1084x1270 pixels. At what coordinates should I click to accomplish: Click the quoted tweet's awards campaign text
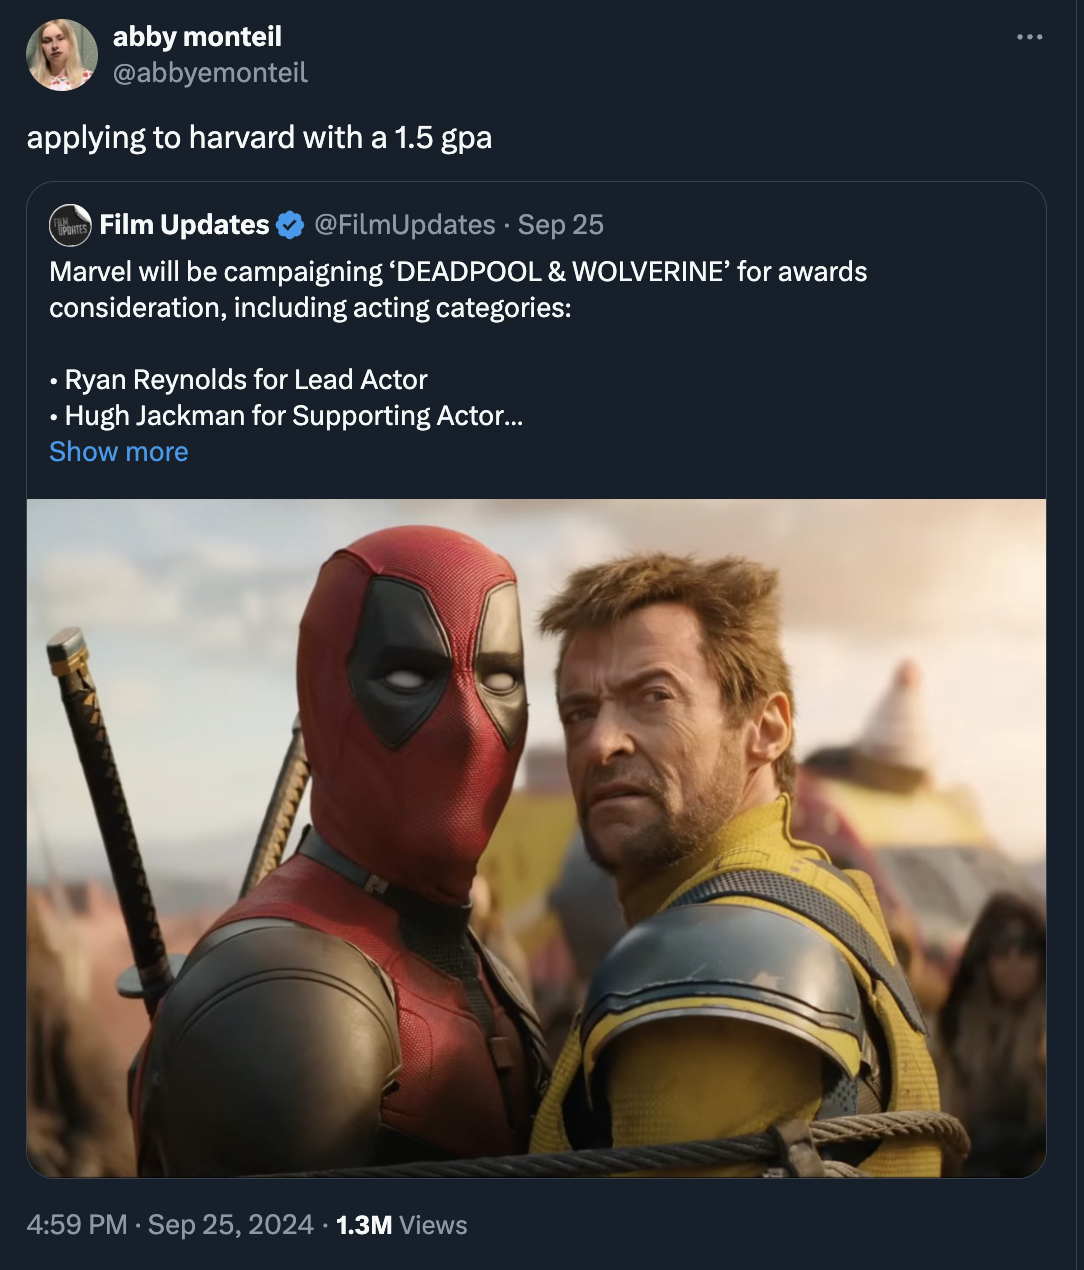pyautogui.click(x=458, y=289)
